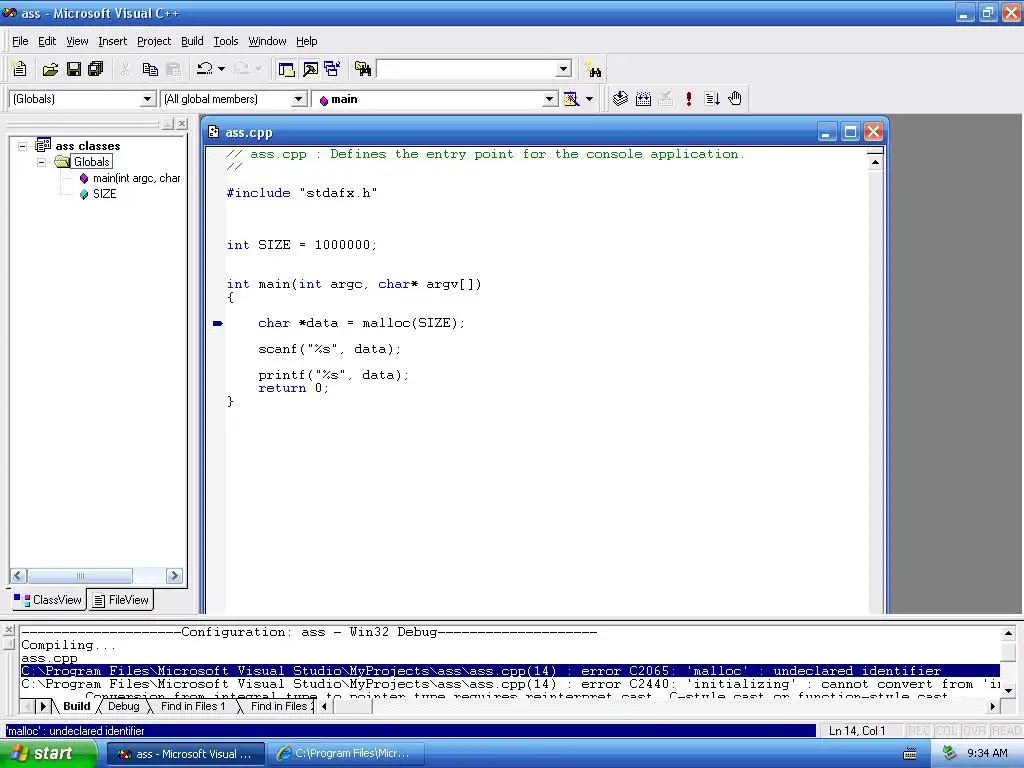Open the View menu
The height and width of the screenshot is (768, 1024).
coord(77,41)
